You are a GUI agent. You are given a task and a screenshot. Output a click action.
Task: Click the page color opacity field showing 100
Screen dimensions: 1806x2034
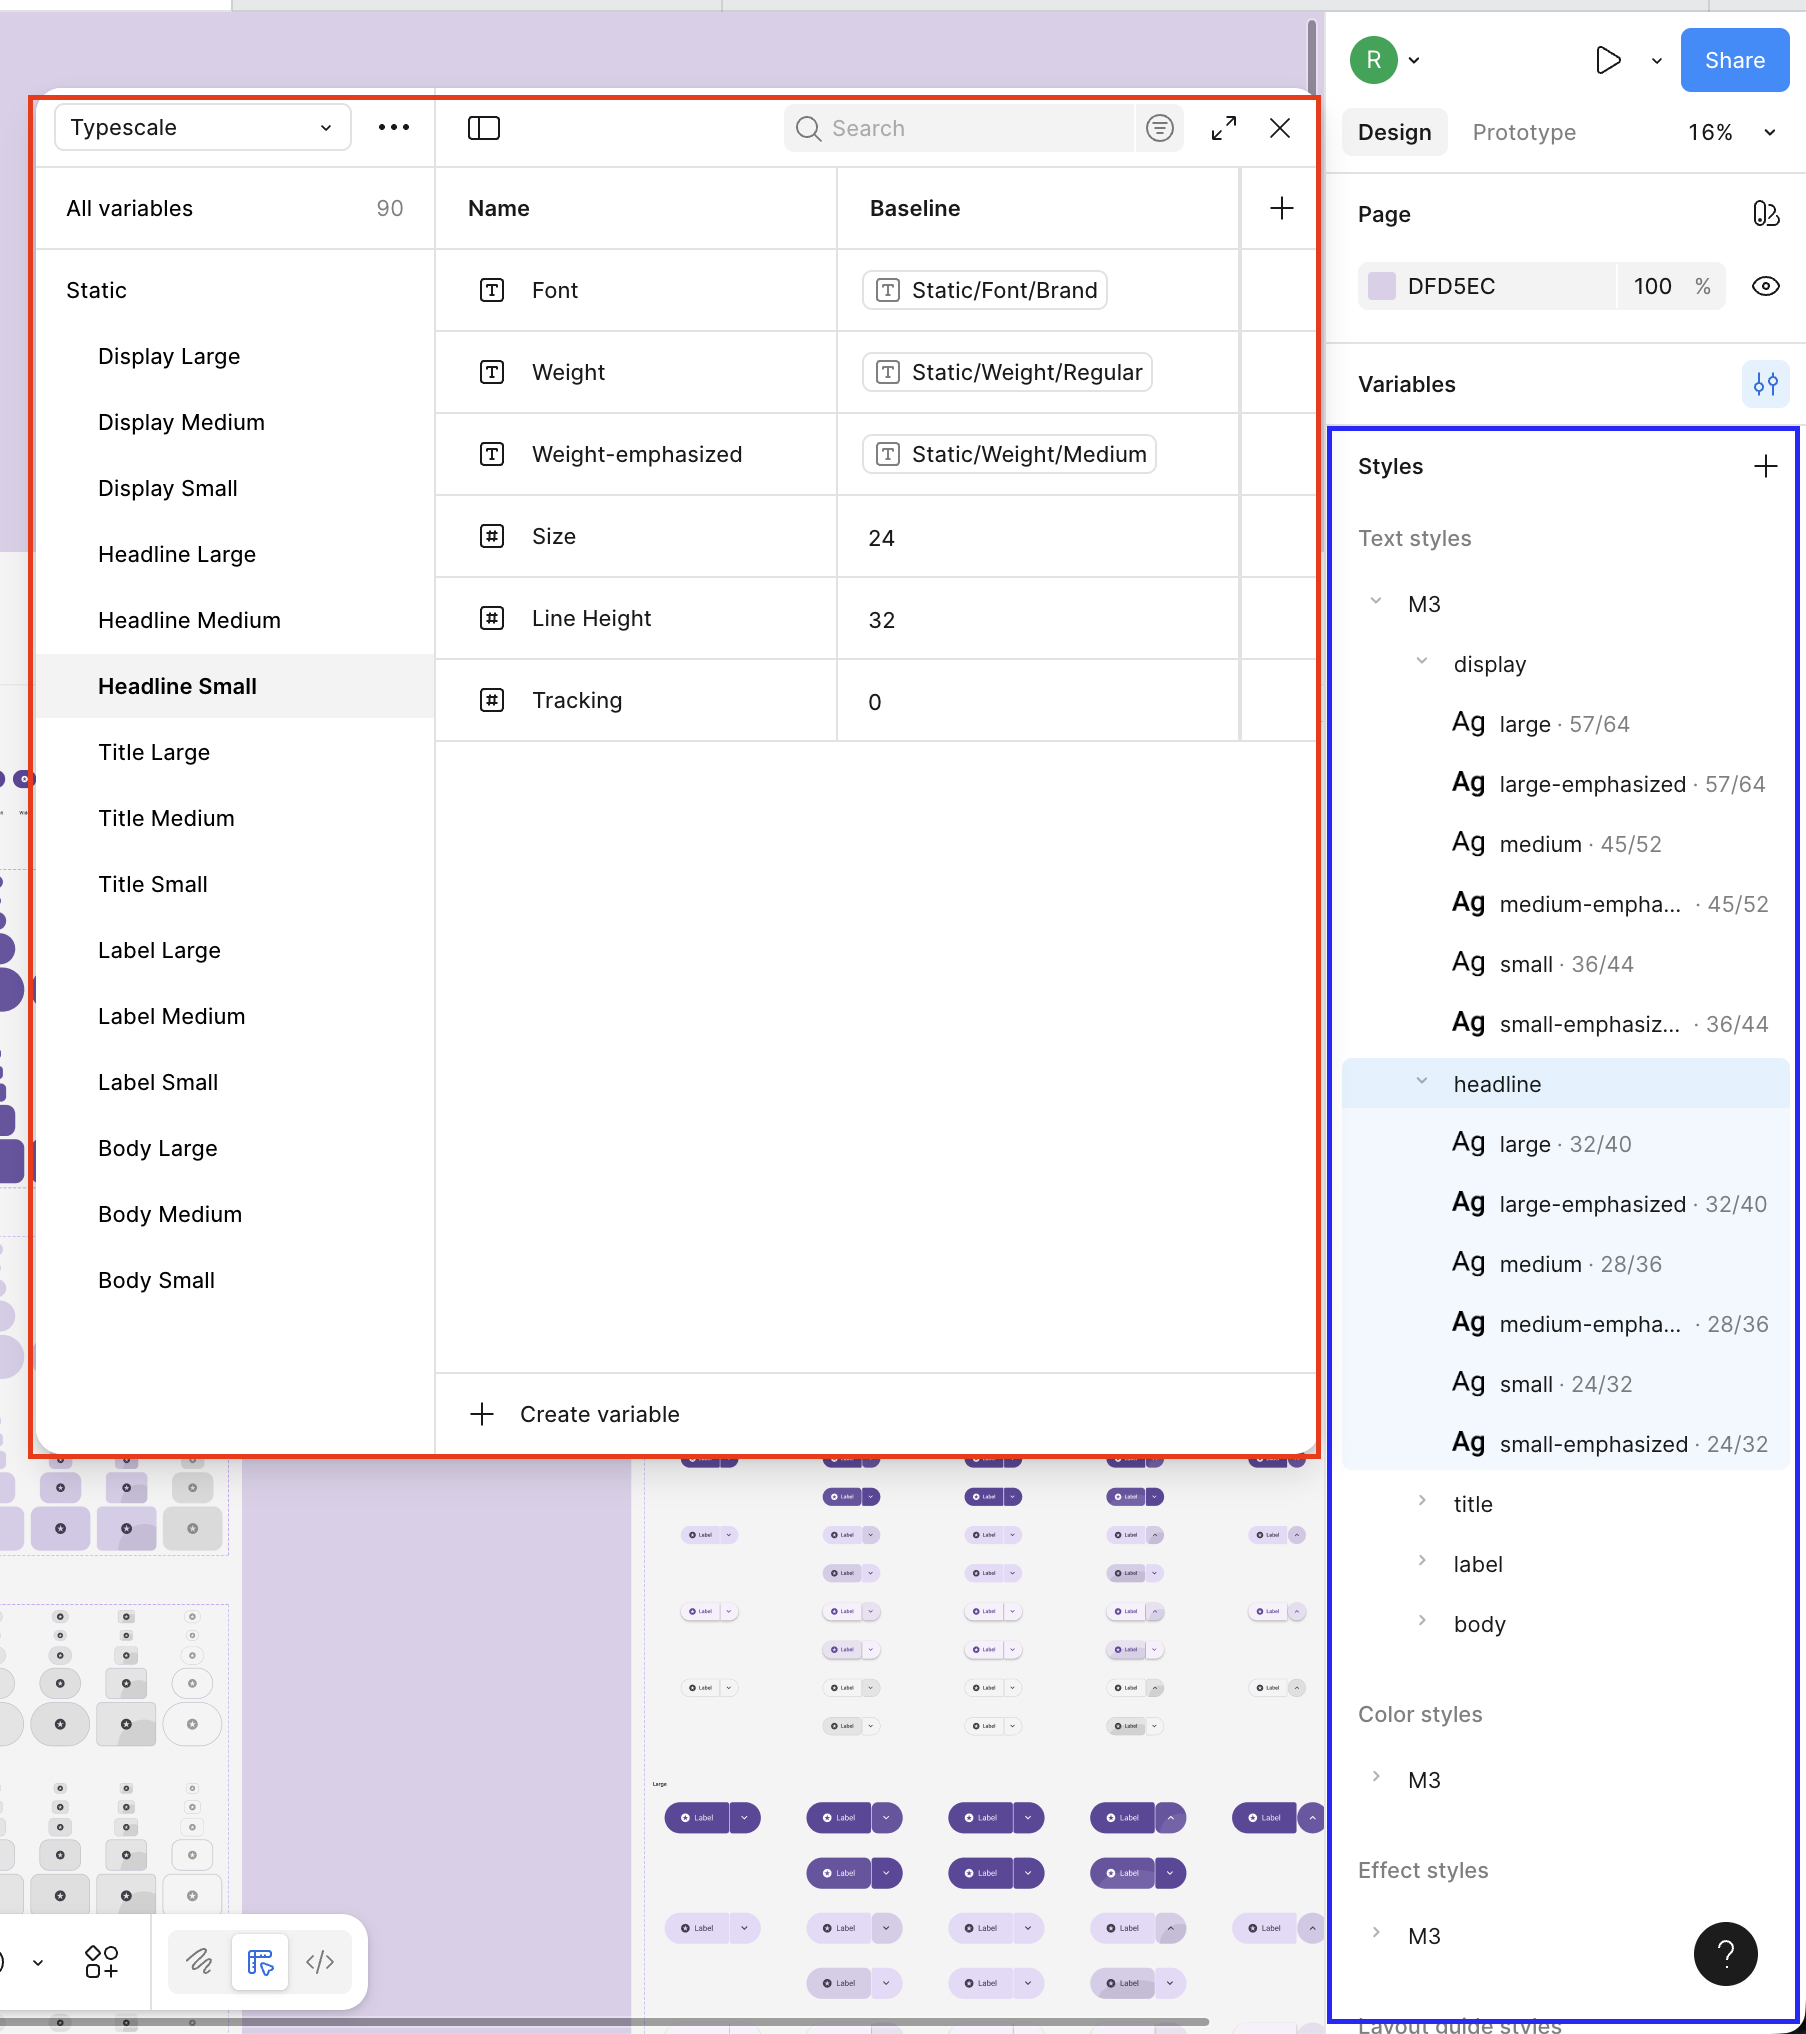(x=1652, y=286)
